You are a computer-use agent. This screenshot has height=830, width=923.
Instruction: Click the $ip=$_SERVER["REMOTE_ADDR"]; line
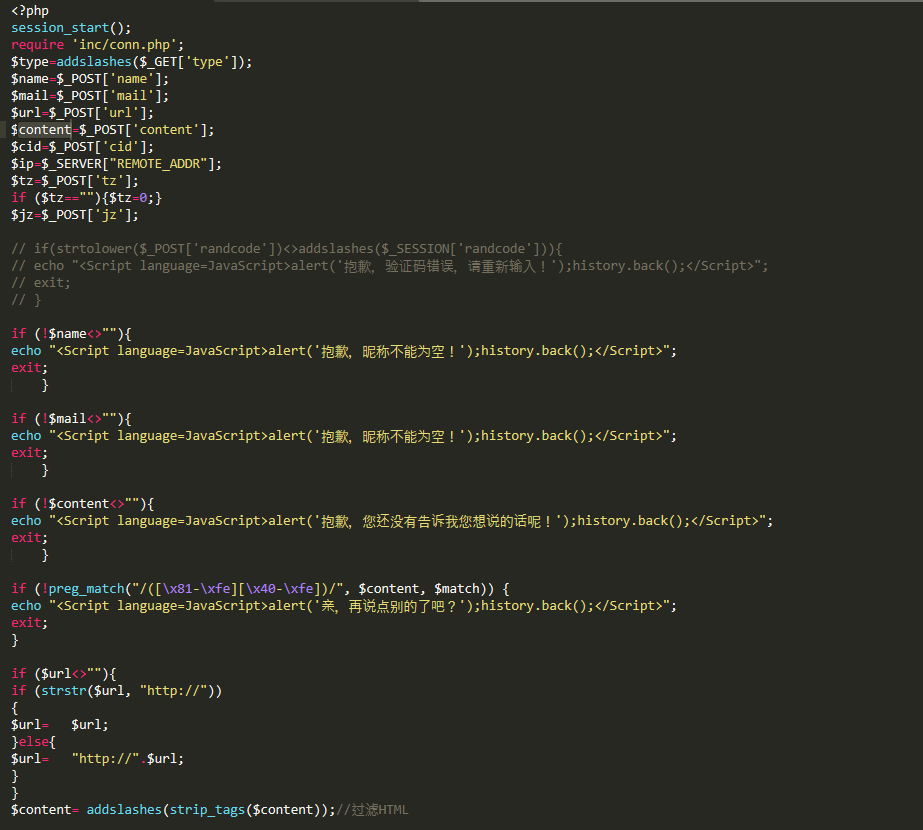click(117, 164)
